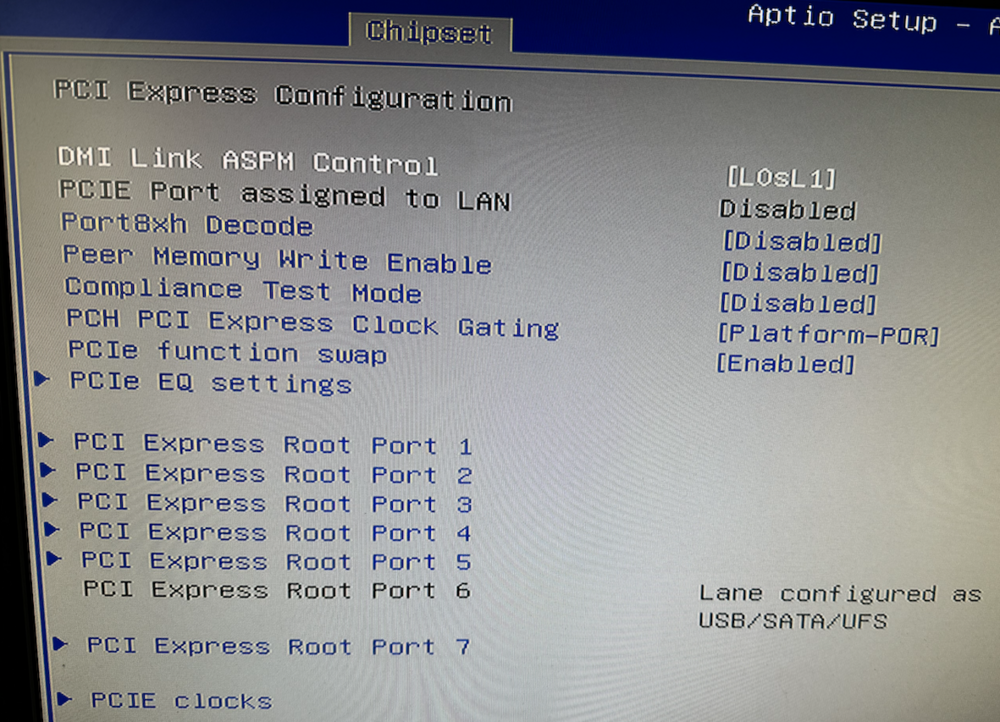Open PCI Express Root Port 2
The width and height of the screenshot is (1000, 722).
click(274, 473)
